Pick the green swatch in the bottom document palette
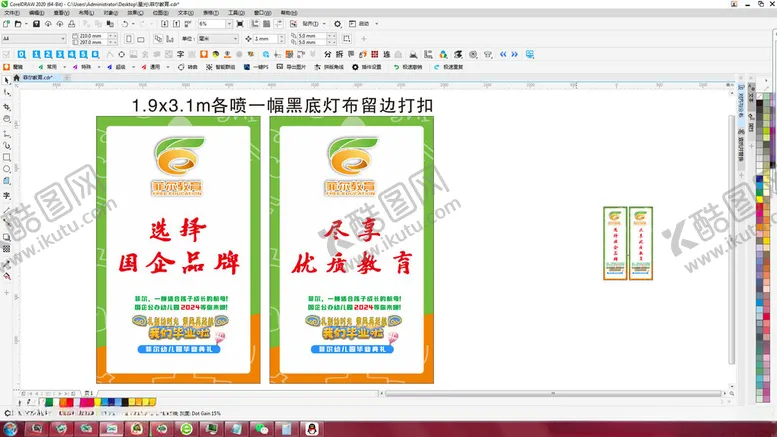This screenshot has height=437, width=777. [49, 402]
